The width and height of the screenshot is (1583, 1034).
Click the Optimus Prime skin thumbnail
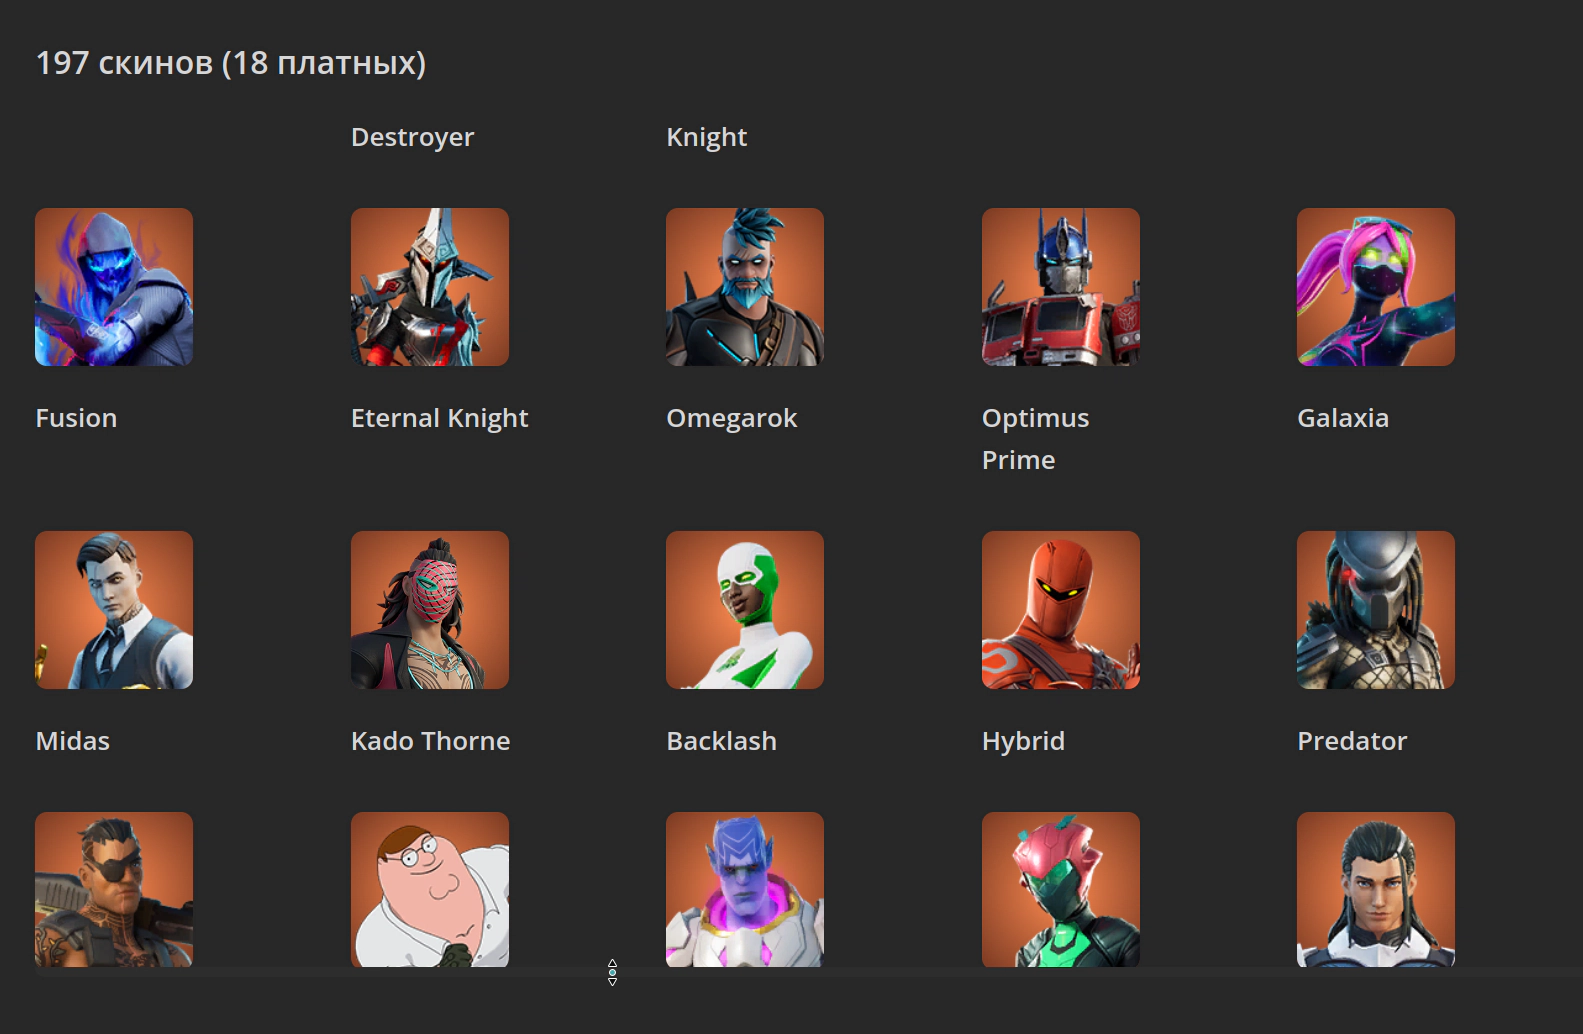point(1061,287)
